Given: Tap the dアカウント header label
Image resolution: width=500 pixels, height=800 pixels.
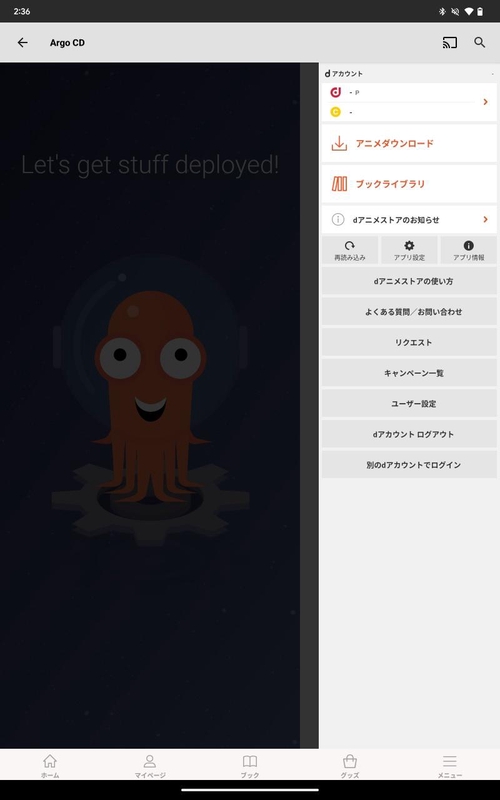Looking at the screenshot, I should [x=344, y=73].
